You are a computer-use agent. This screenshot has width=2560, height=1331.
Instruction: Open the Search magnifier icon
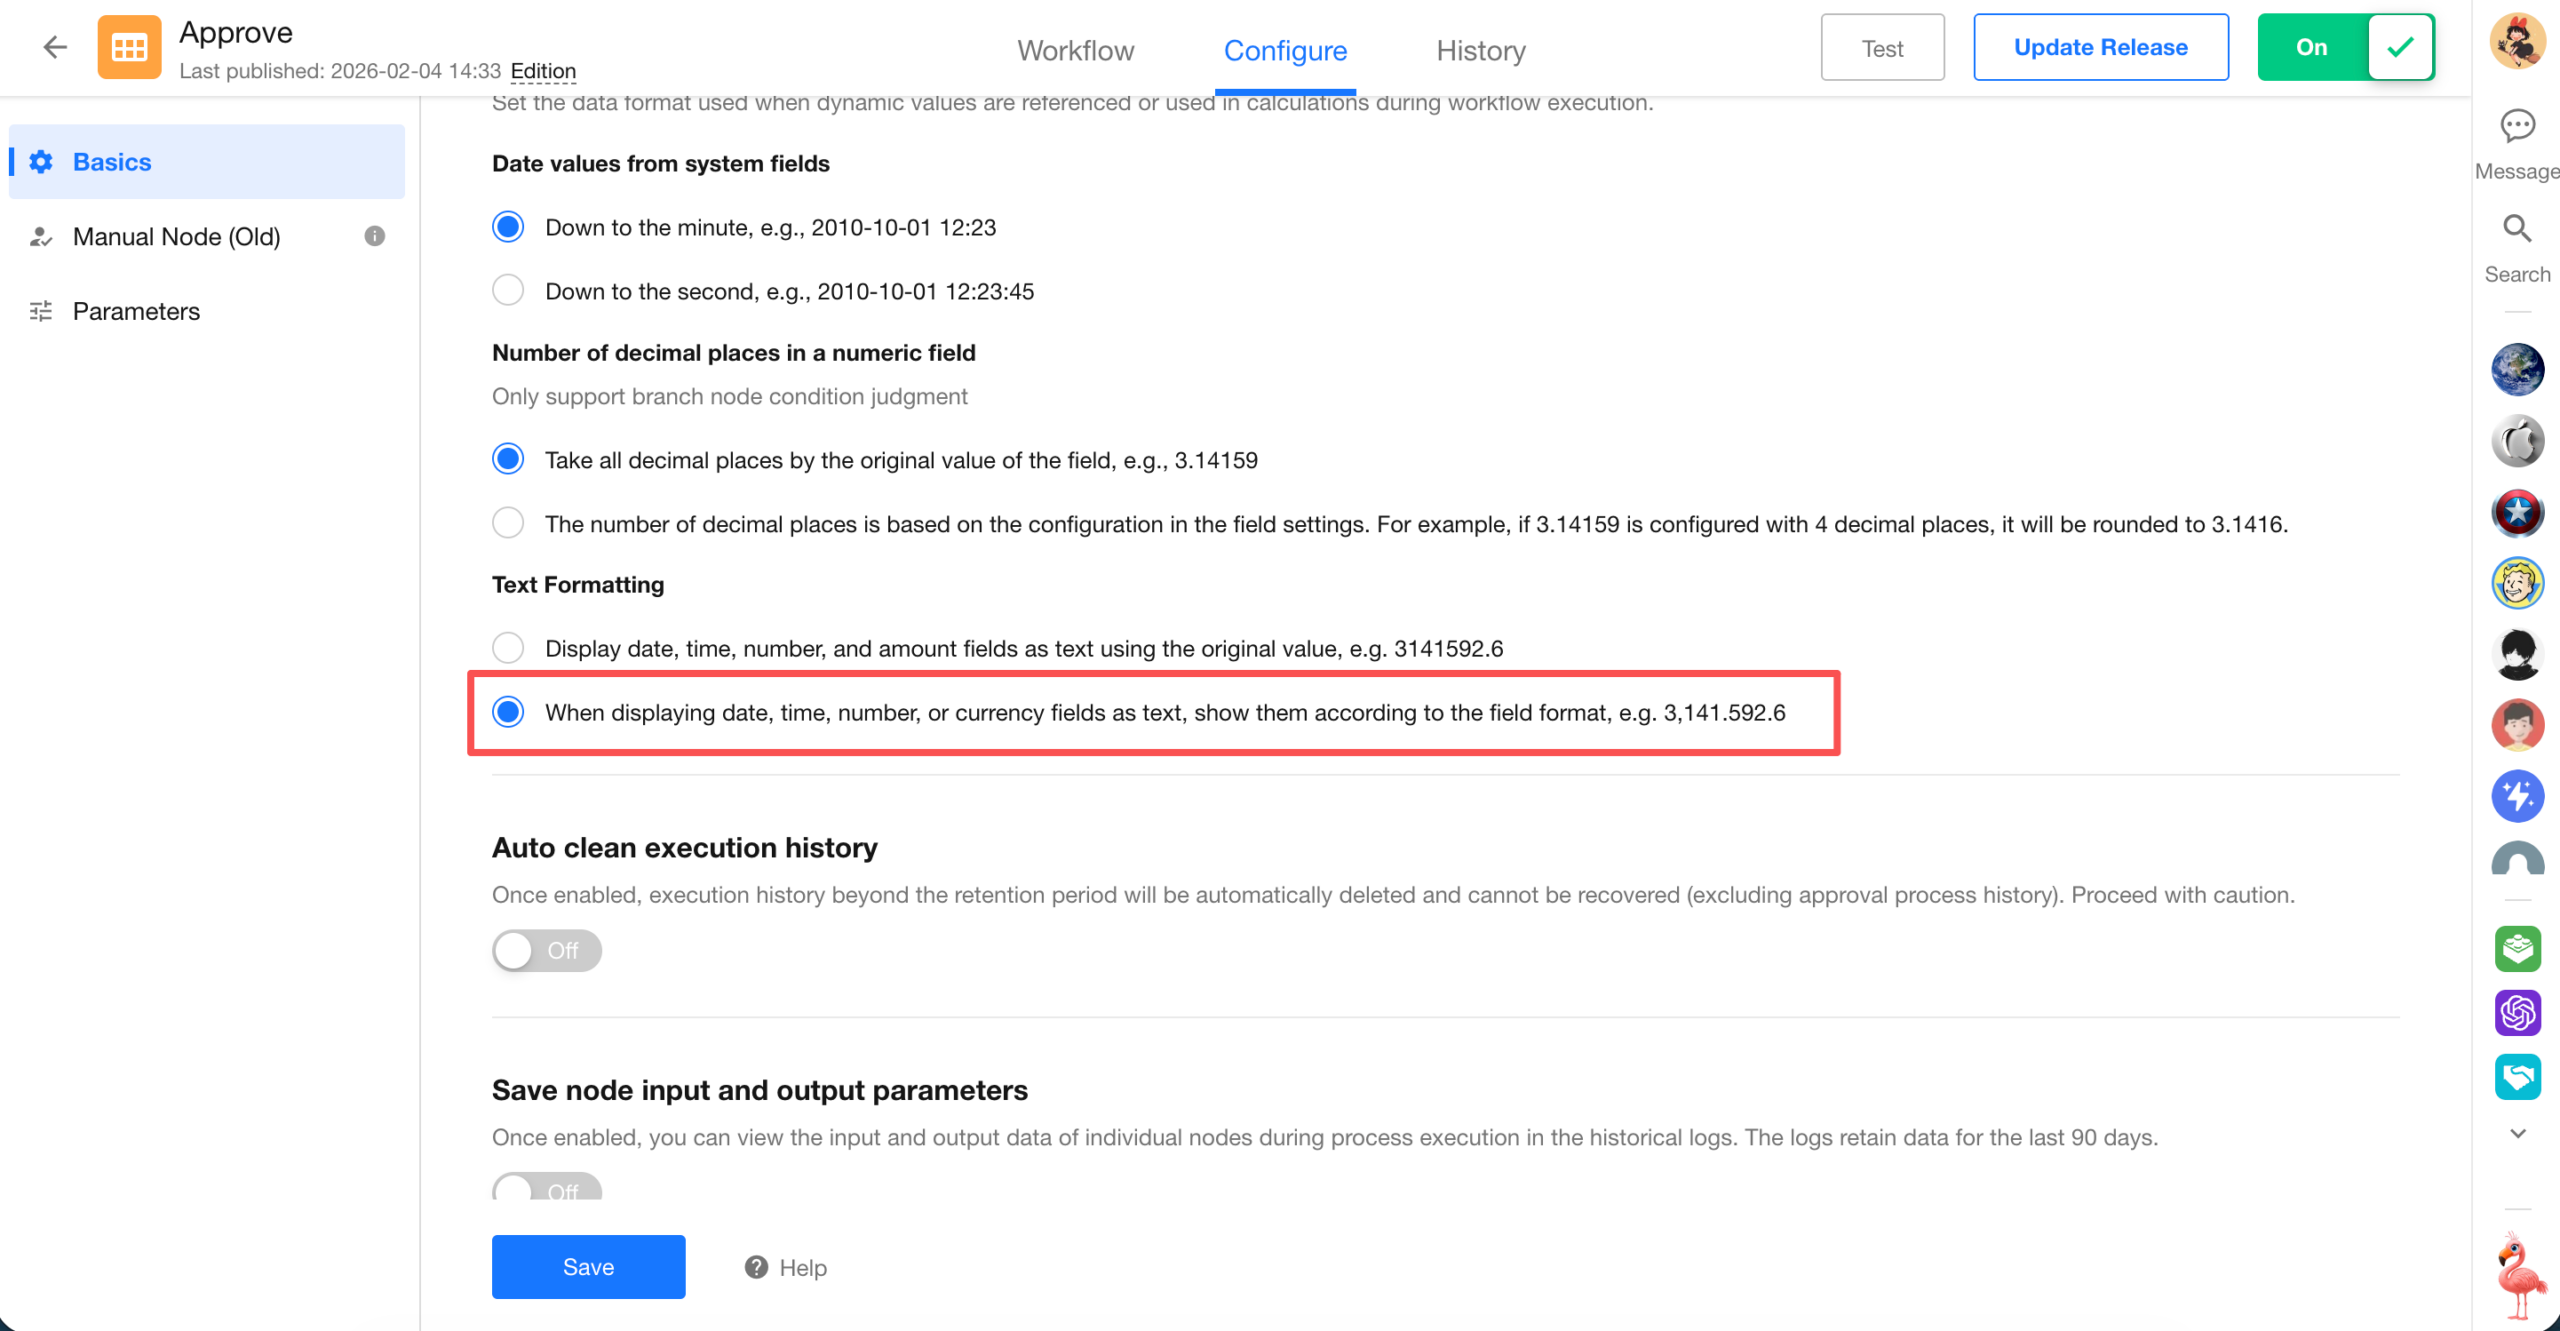tap(2517, 229)
